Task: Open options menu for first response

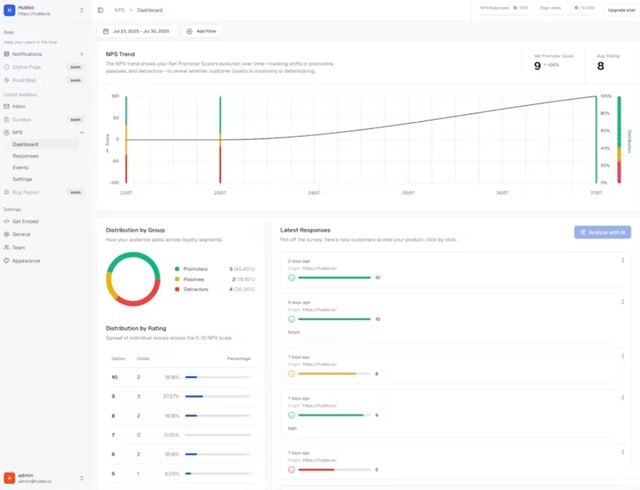Action: (x=622, y=261)
